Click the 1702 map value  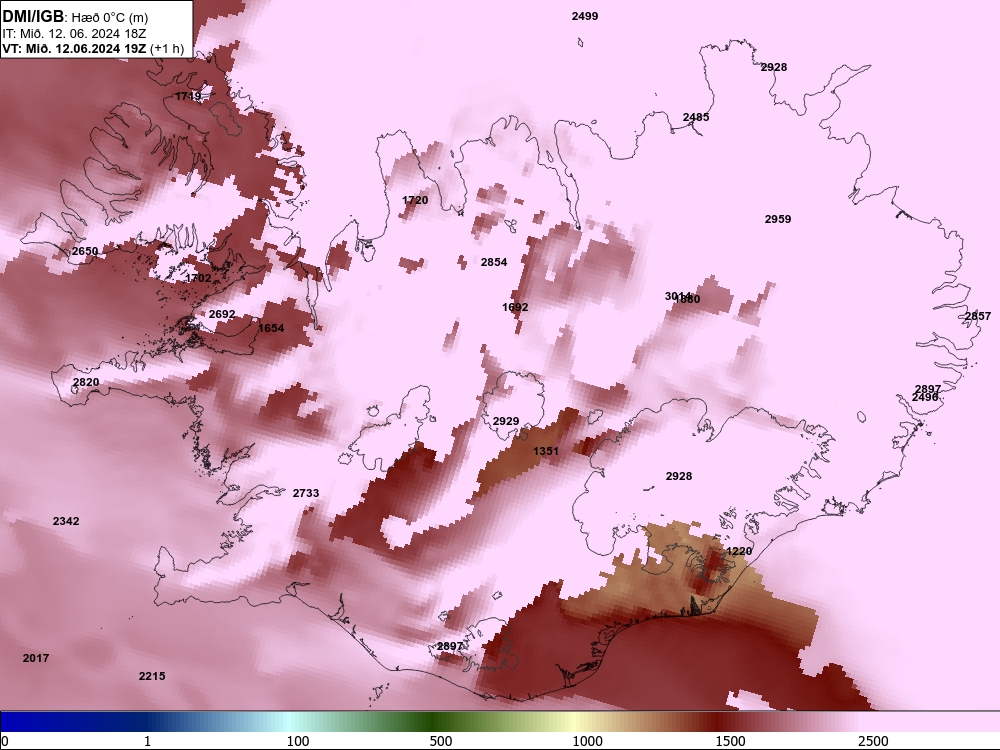[198, 278]
